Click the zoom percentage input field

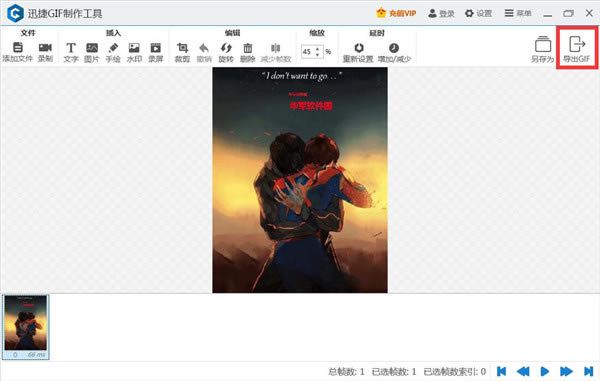(x=312, y=52)
